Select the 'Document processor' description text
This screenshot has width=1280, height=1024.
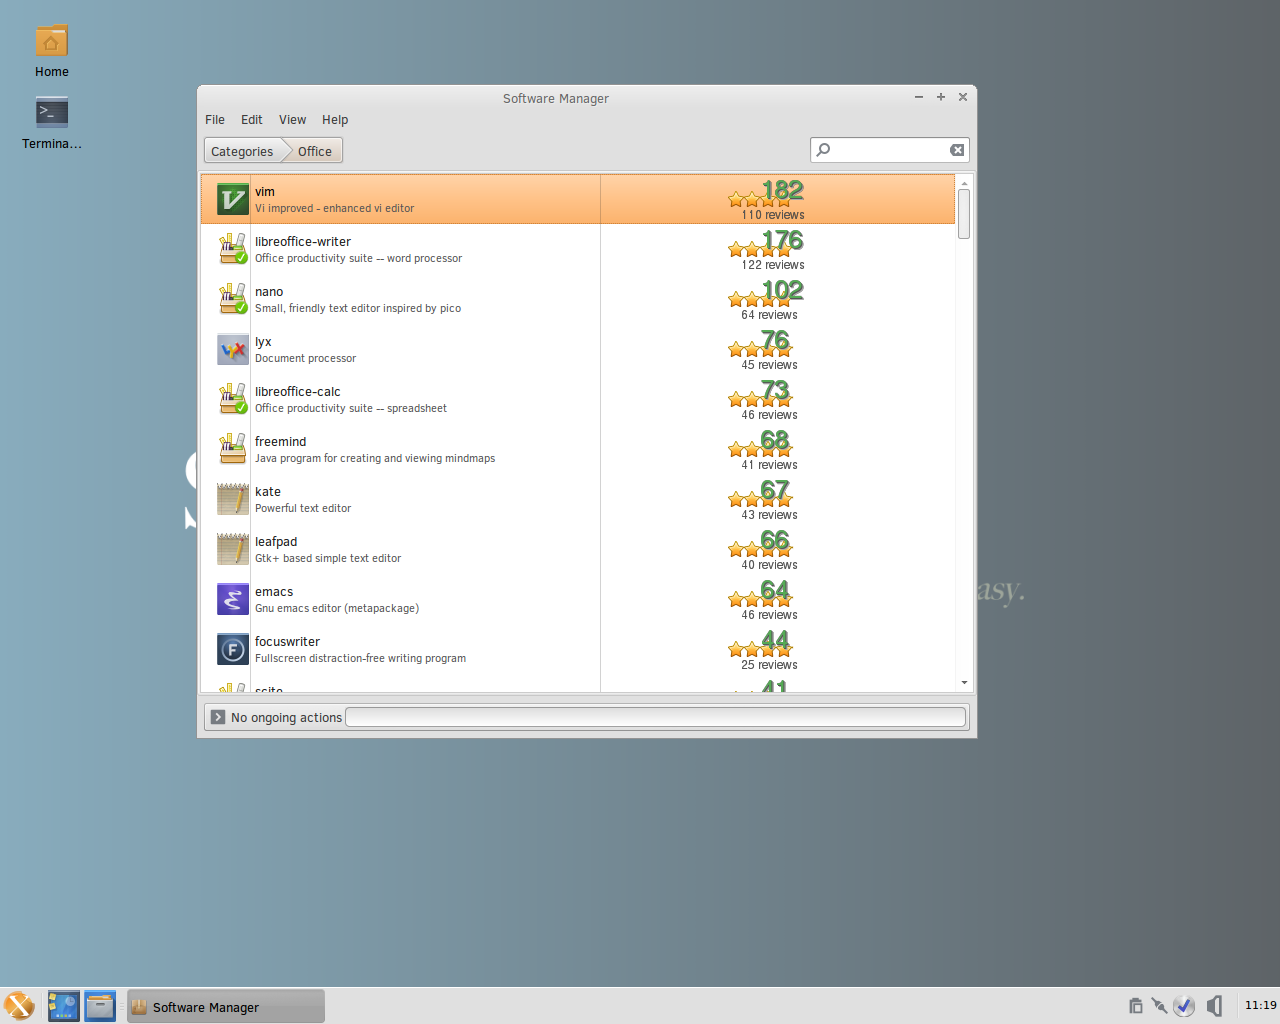pos(305,358)
